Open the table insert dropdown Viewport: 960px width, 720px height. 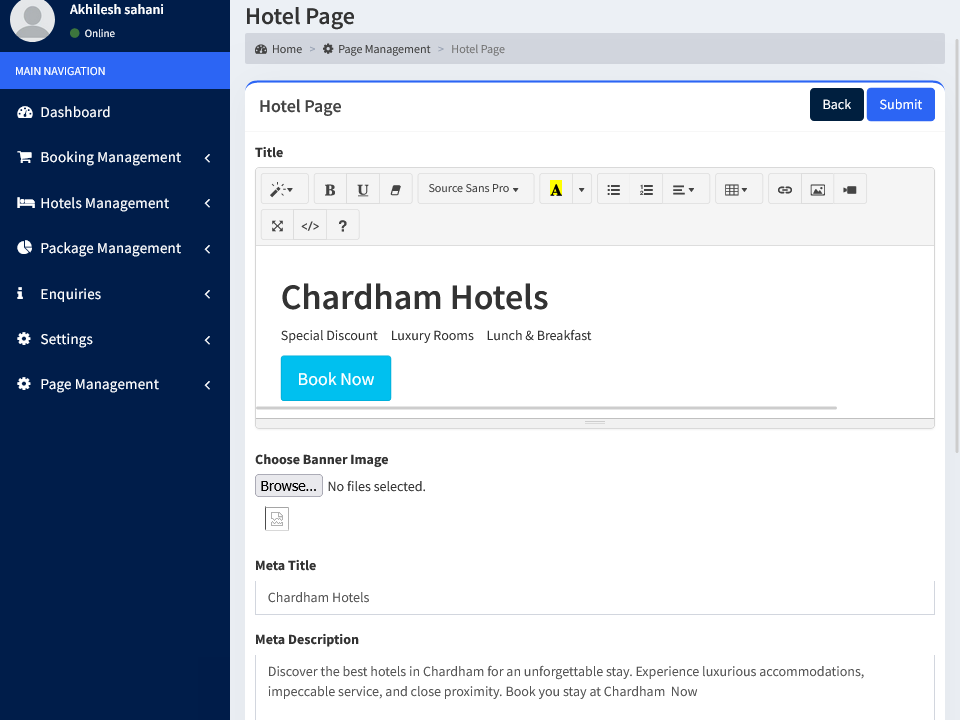[736, 189]
